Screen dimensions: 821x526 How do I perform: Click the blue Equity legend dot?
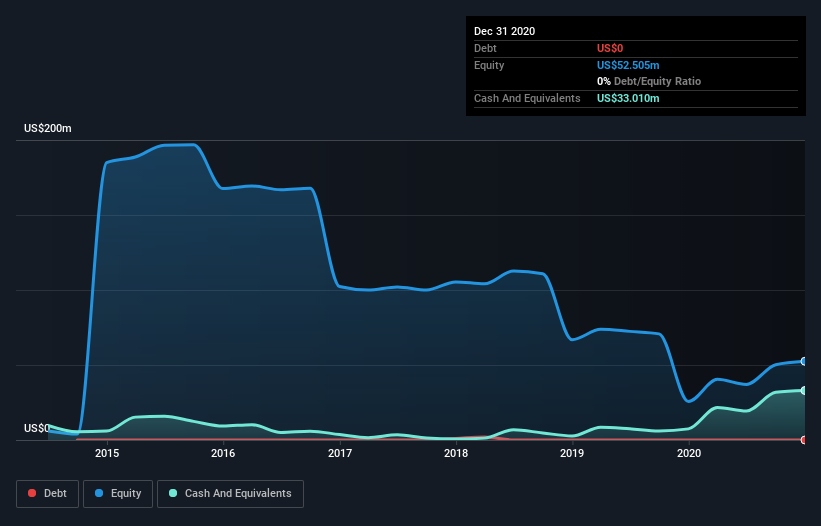(x=99, y=493)
